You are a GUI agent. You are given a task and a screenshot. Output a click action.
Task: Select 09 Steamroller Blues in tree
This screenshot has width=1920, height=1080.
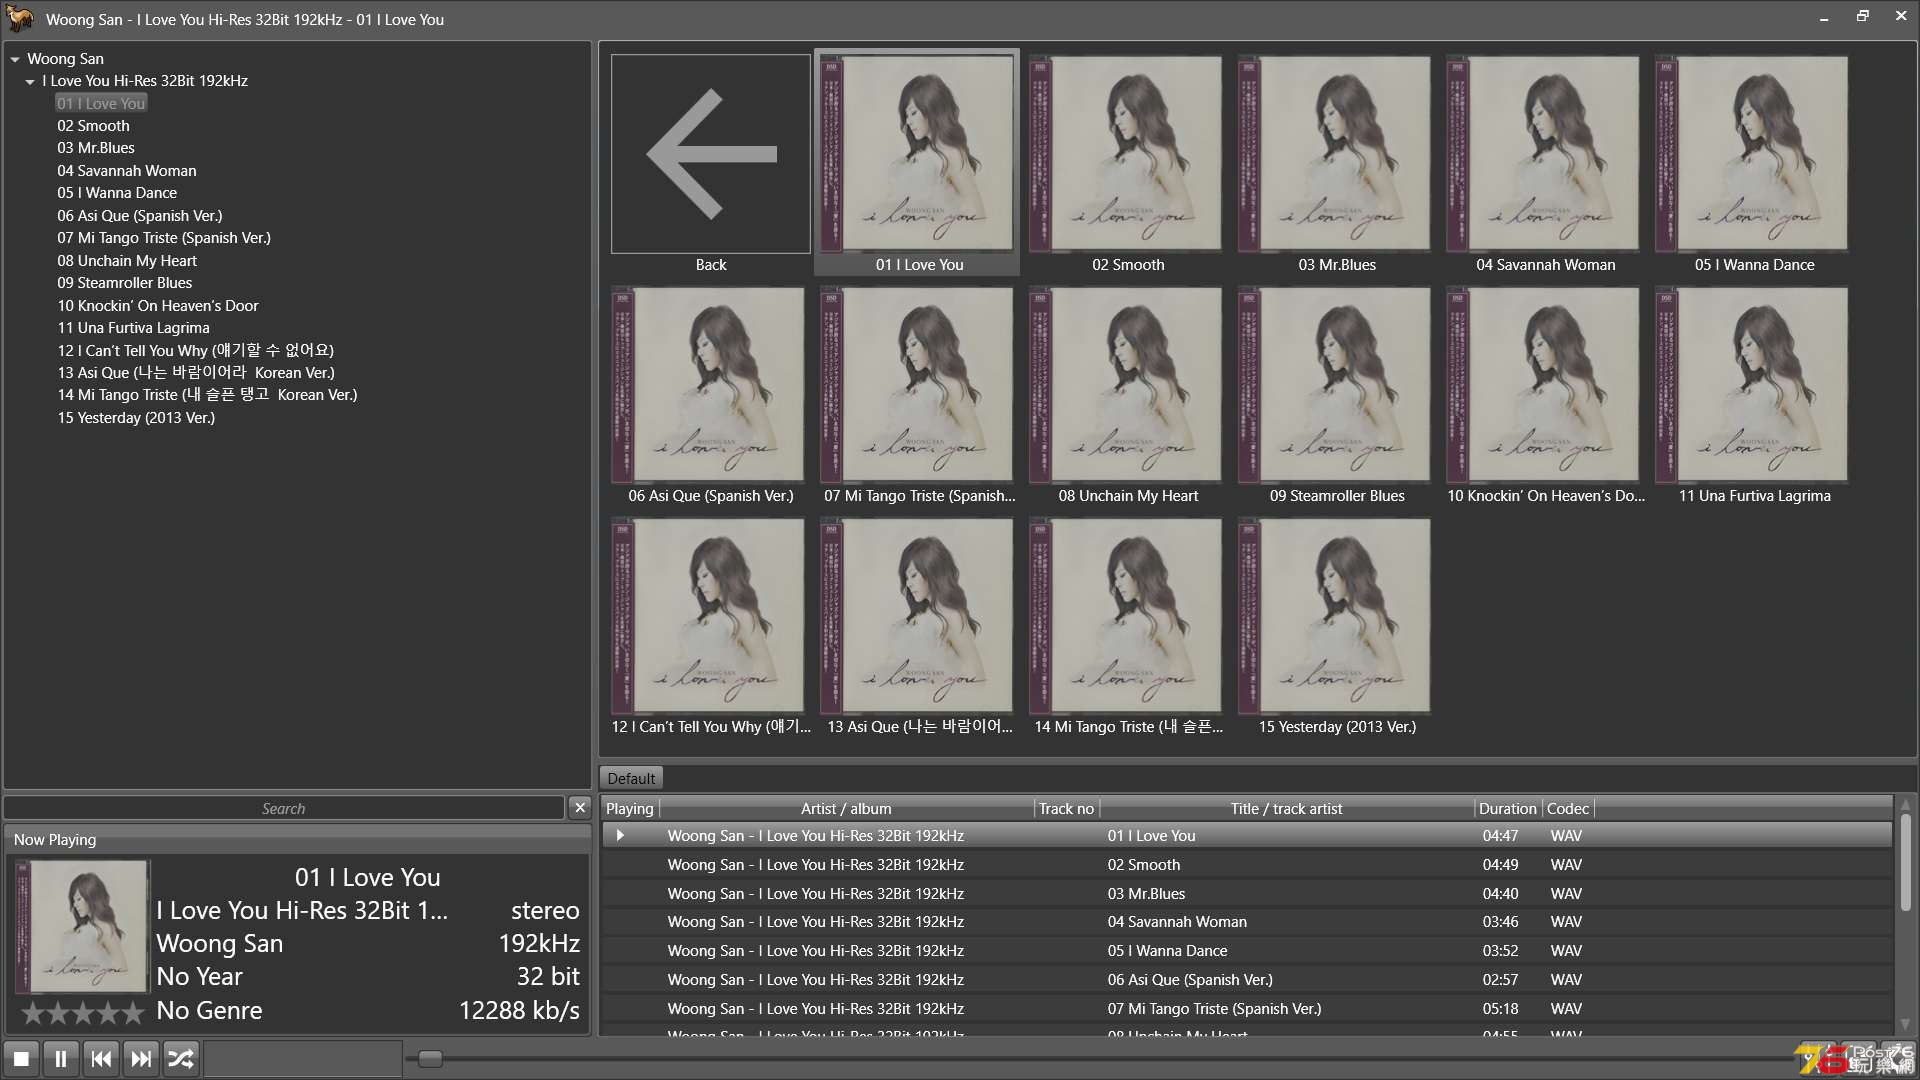point(125,283)
